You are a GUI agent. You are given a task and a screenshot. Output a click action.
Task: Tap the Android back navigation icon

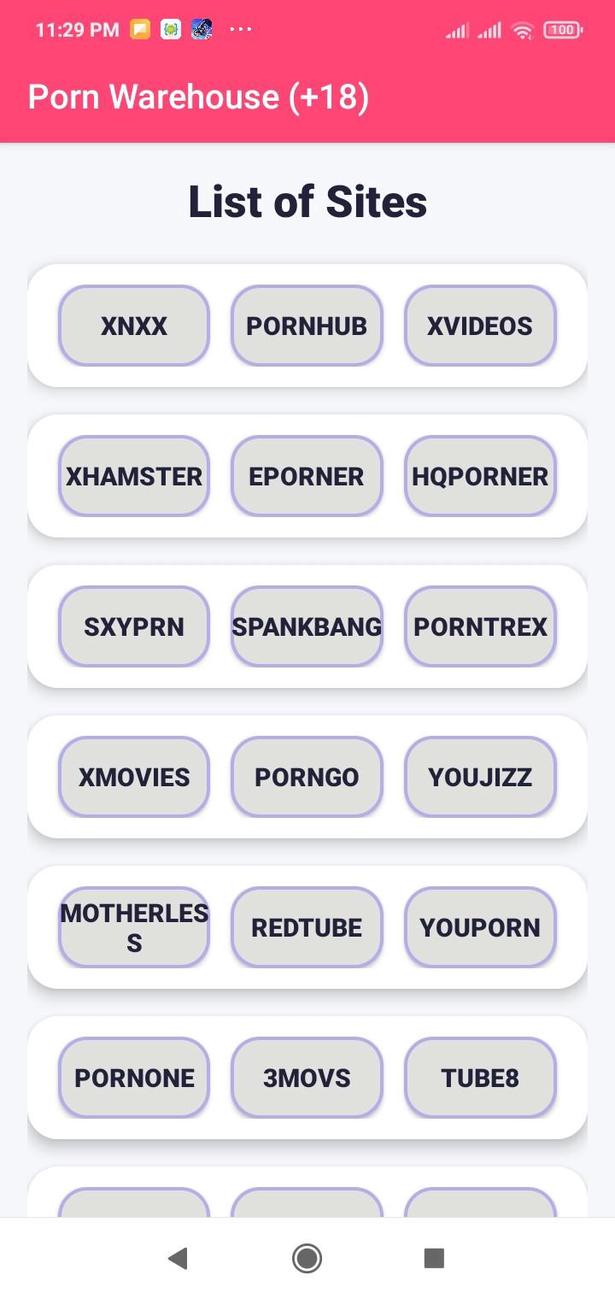[x=178, y=1258]
